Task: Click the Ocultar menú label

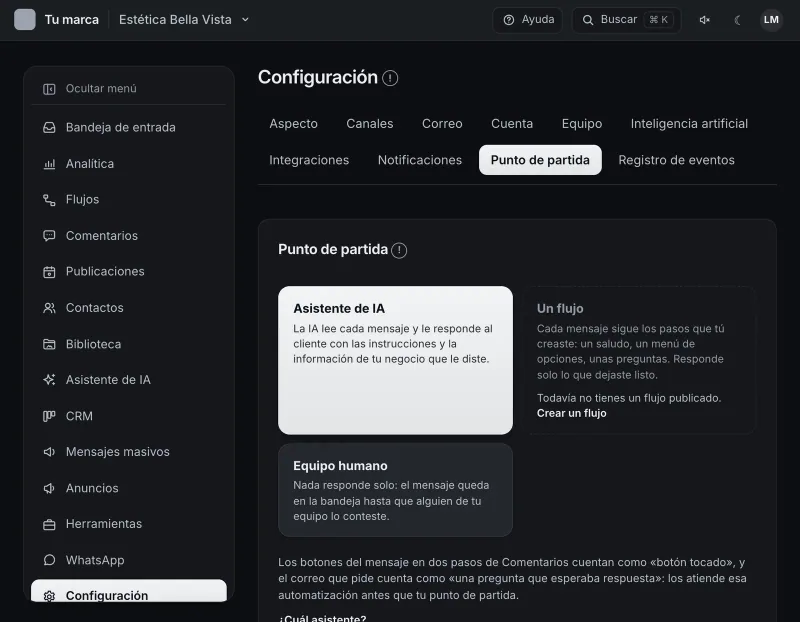Action: pyautogui.click(x=101, y=89)
